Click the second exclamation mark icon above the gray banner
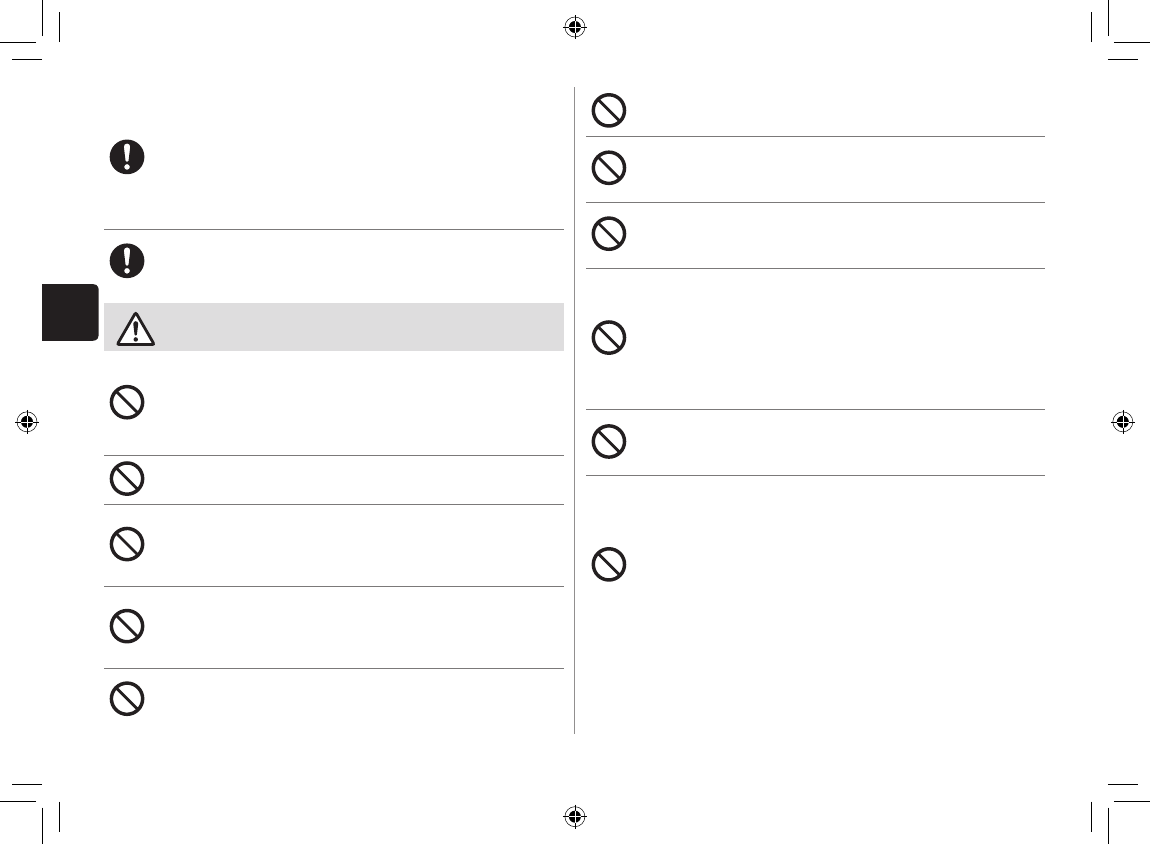 [127, 260]
